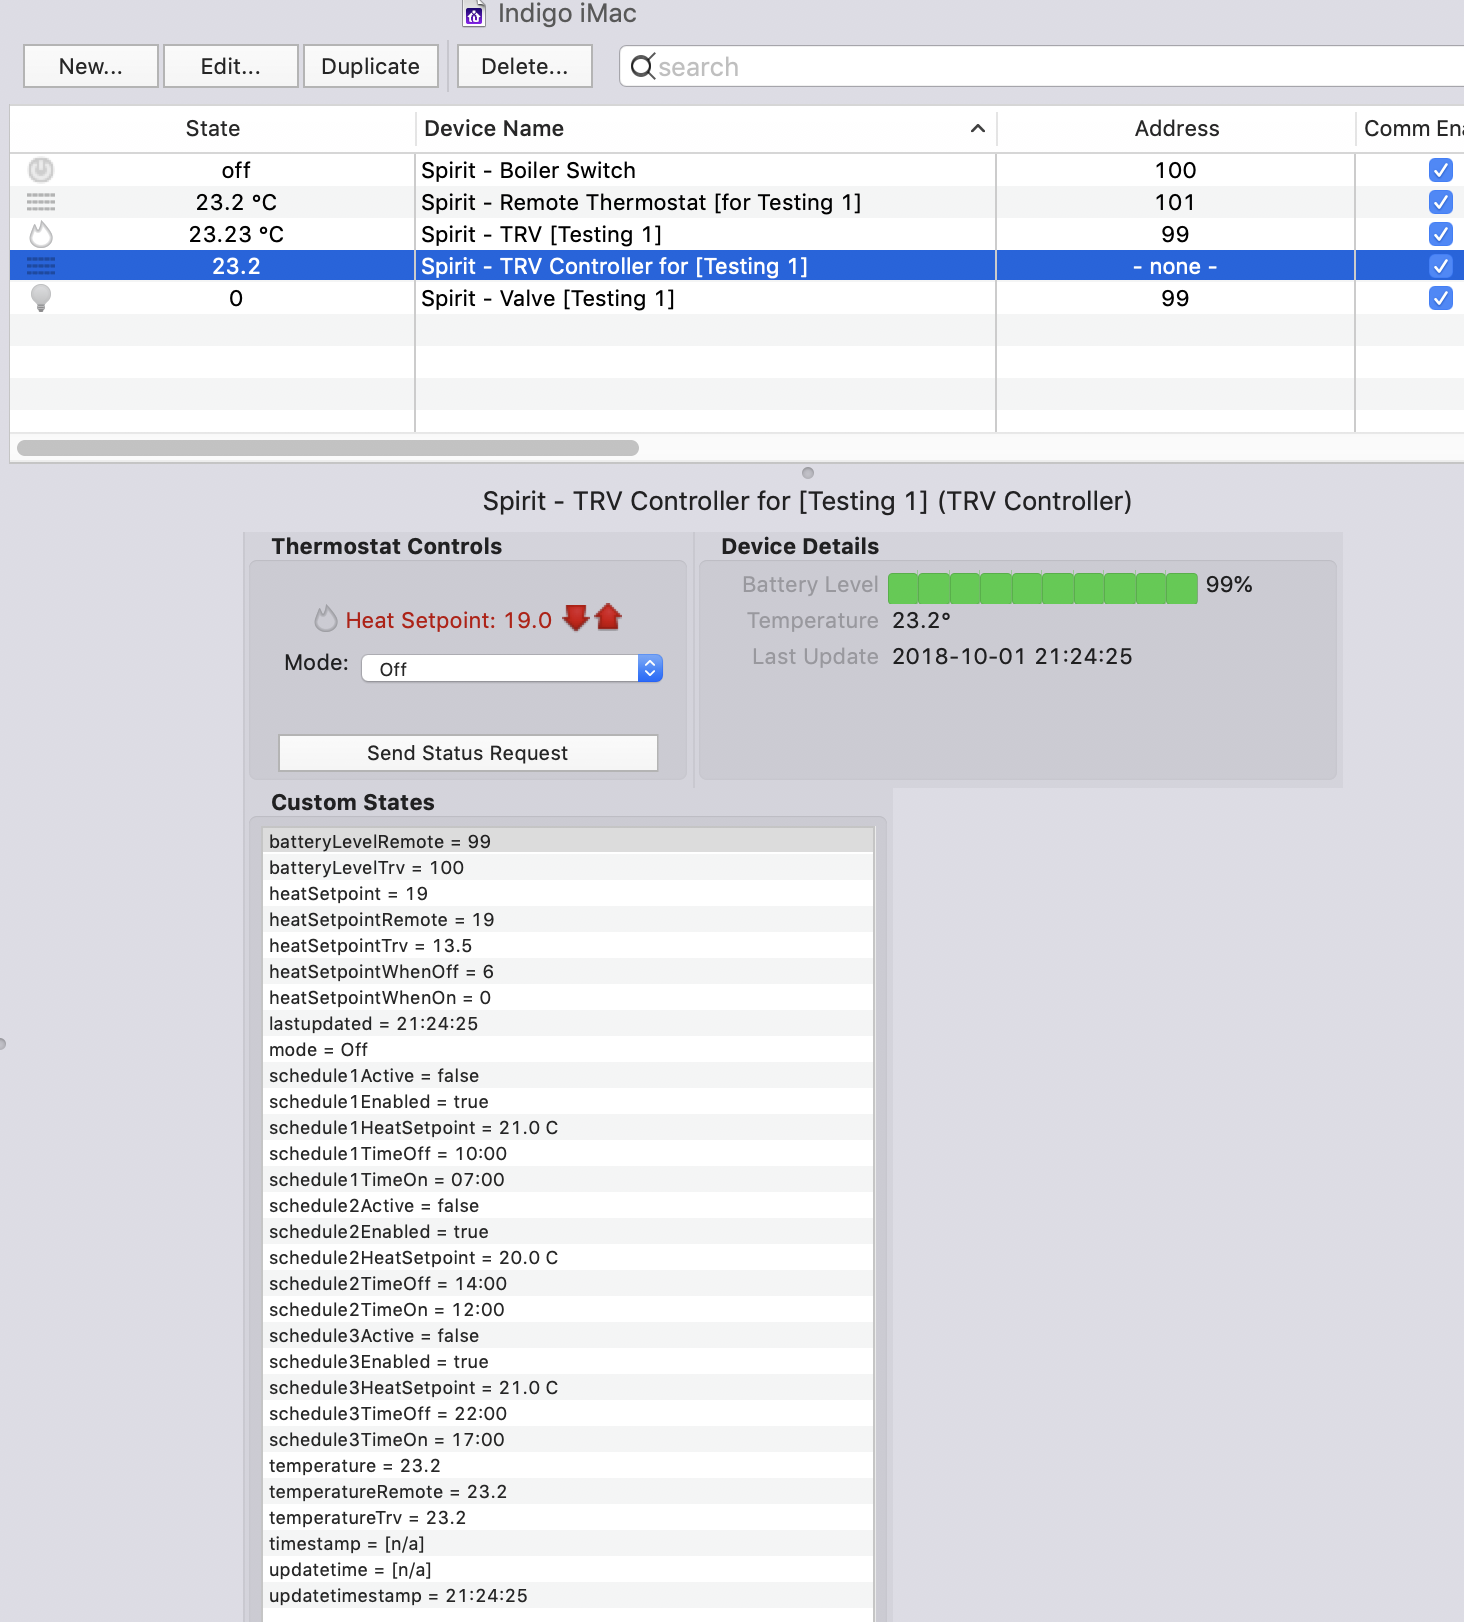Click the Duplicate button
The width and height of the screenshot is (1464, 1622).
(x=371, y=66)
